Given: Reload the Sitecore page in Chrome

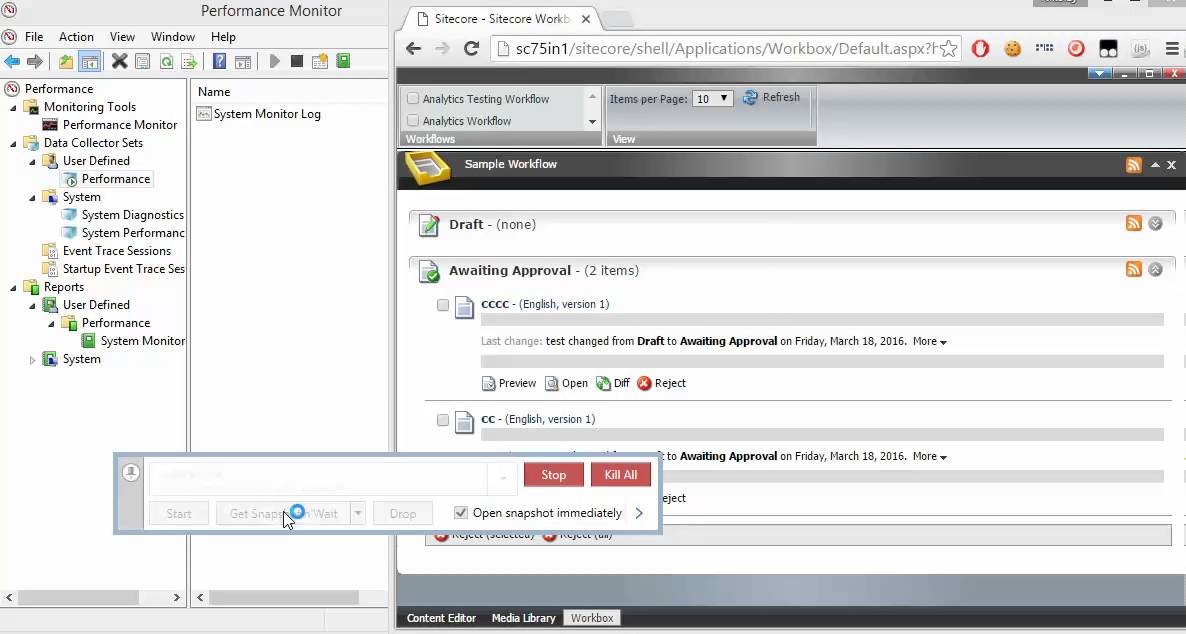Looking at the screenshot, I should pyautogui.click(x=471, y=48).
